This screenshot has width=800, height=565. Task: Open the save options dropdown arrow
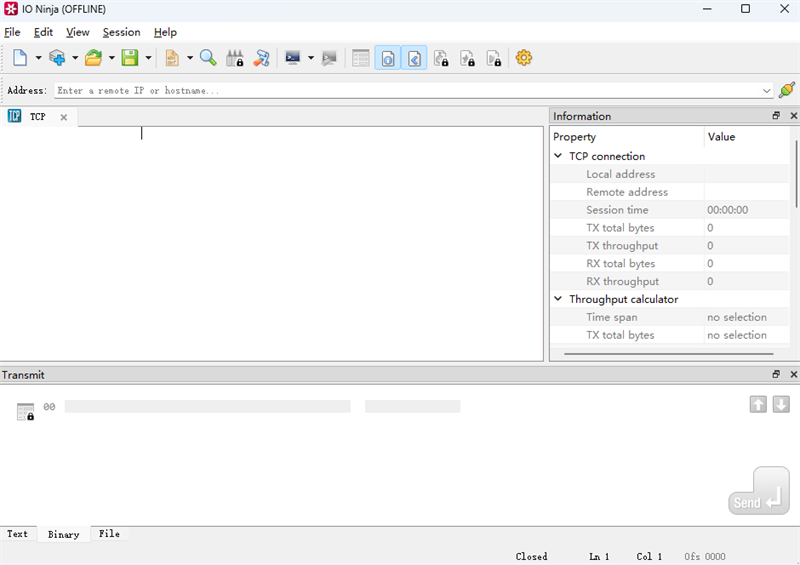coord(148,58)
